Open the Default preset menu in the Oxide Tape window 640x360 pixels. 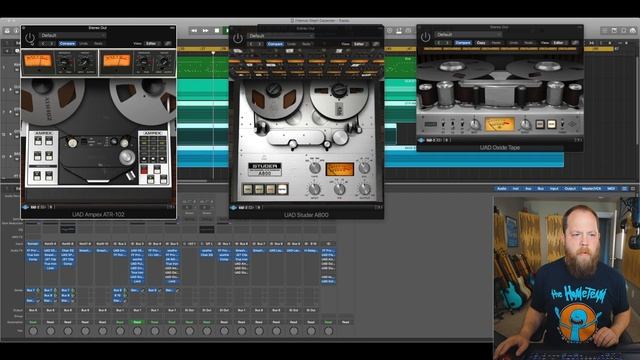(467, 35)
